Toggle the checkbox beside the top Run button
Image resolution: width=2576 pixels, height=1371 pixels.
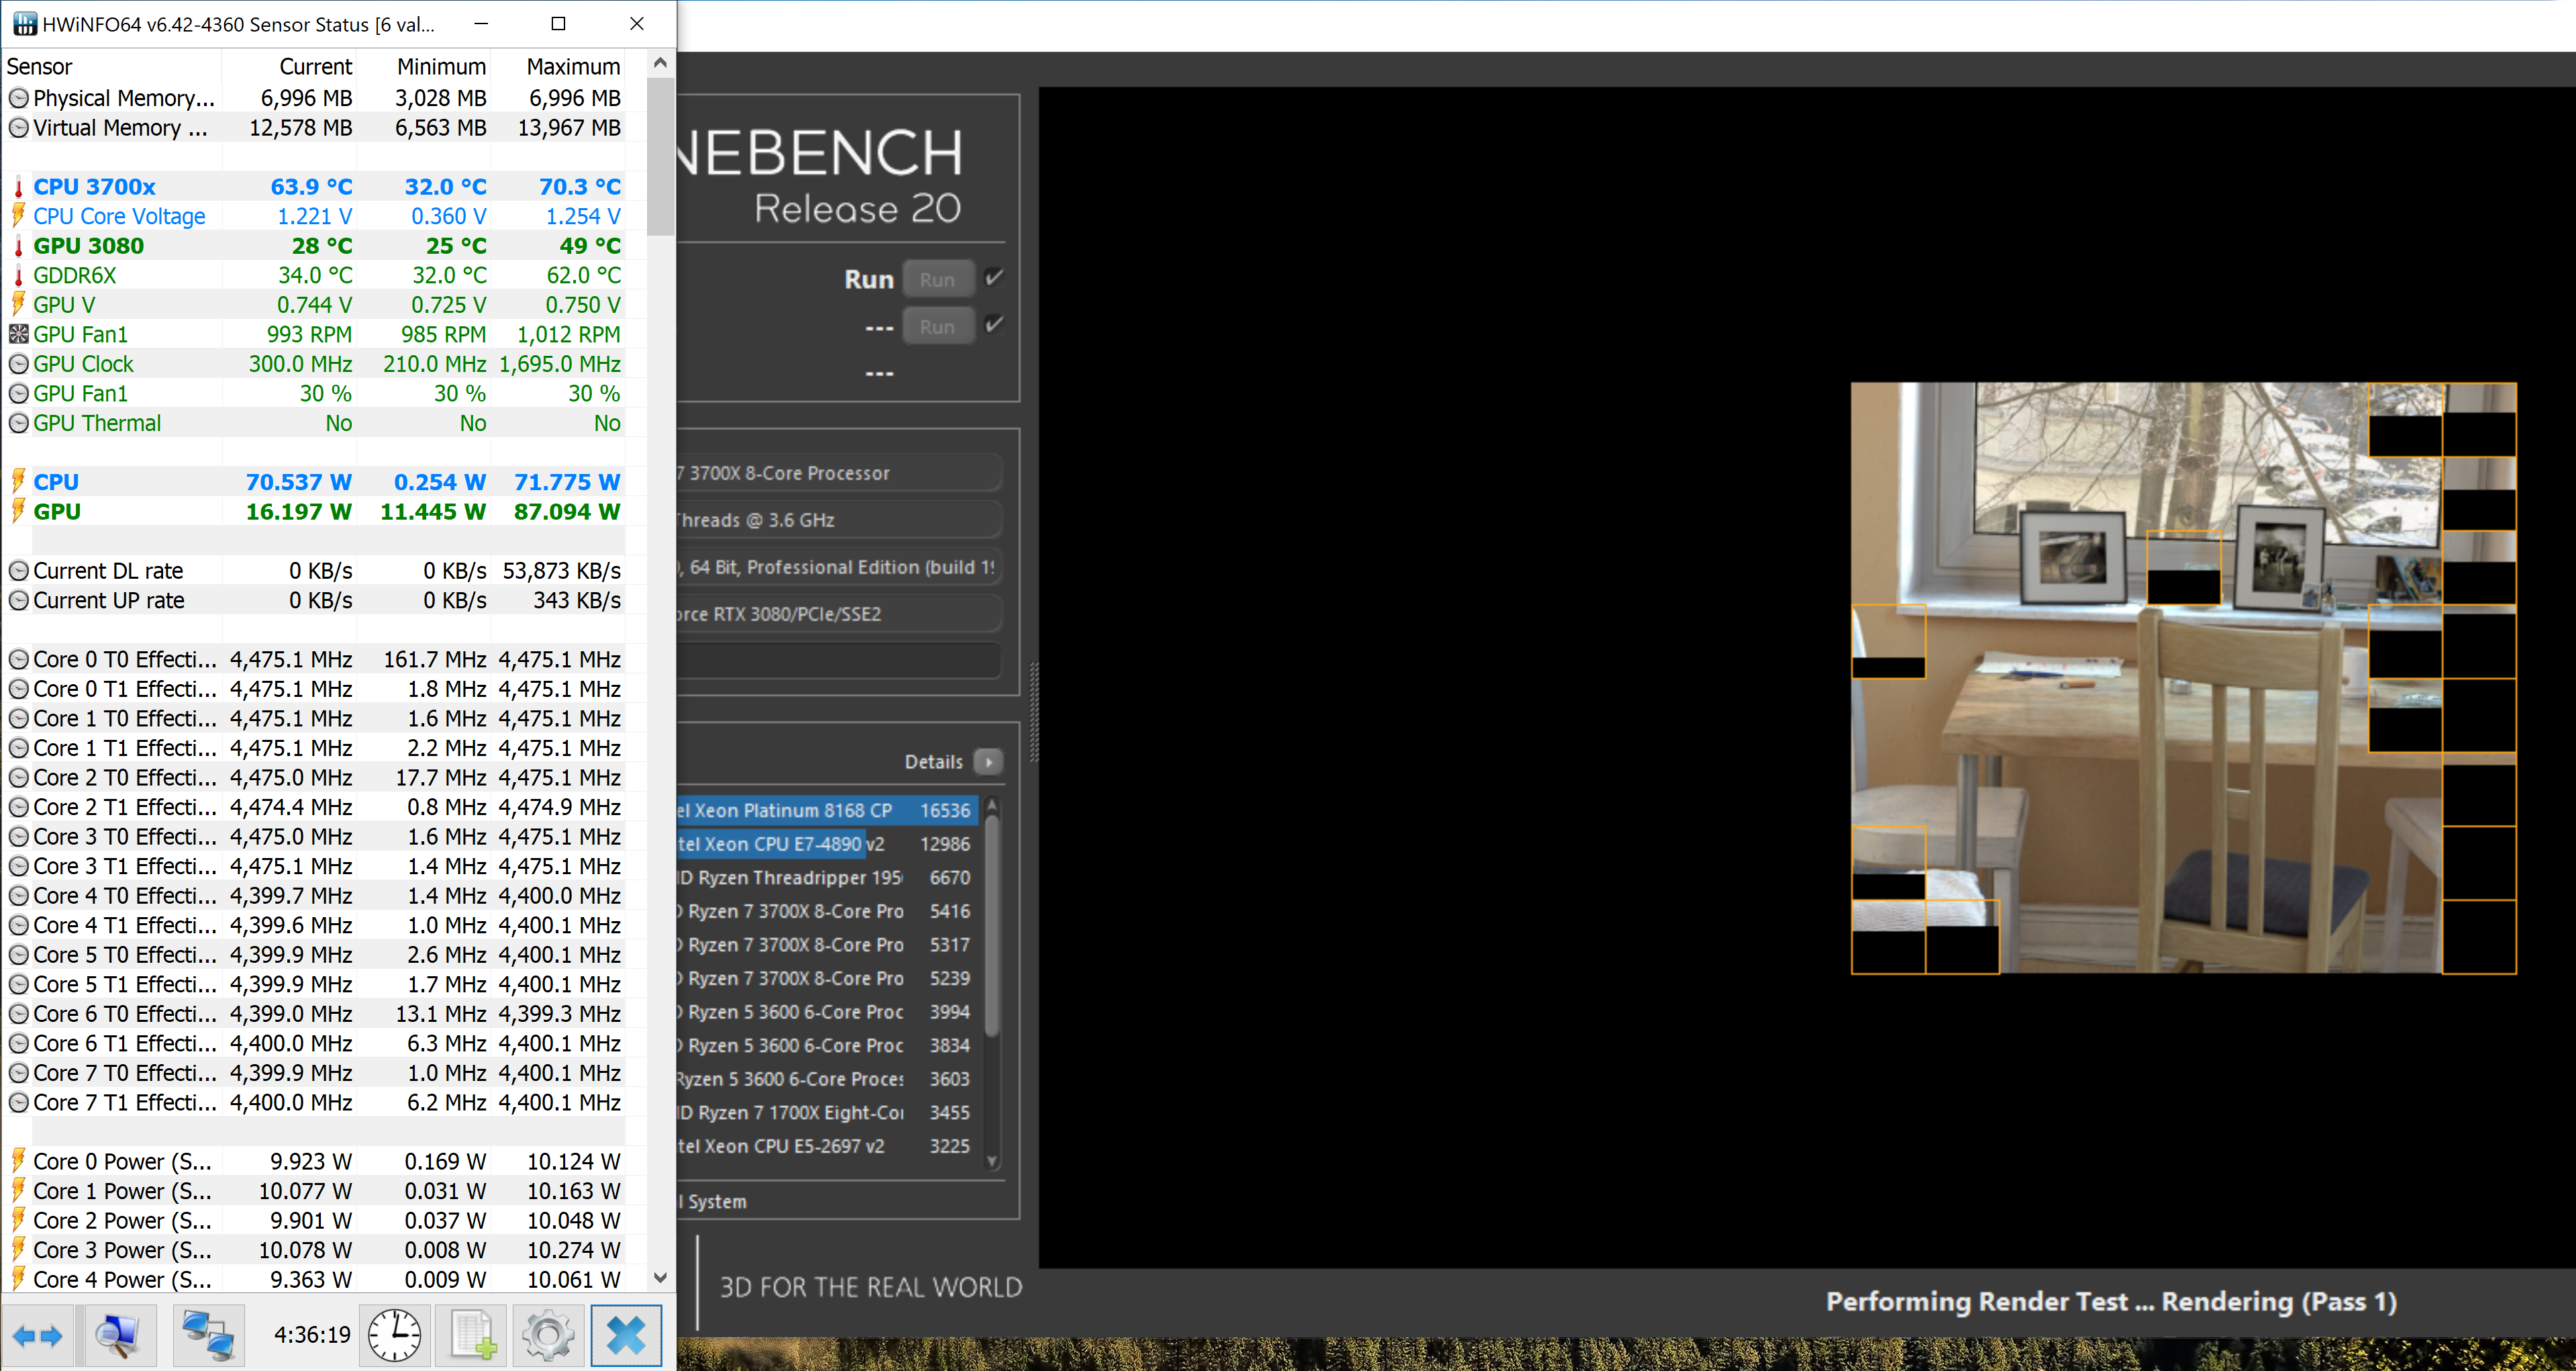(x=993, y=278)
